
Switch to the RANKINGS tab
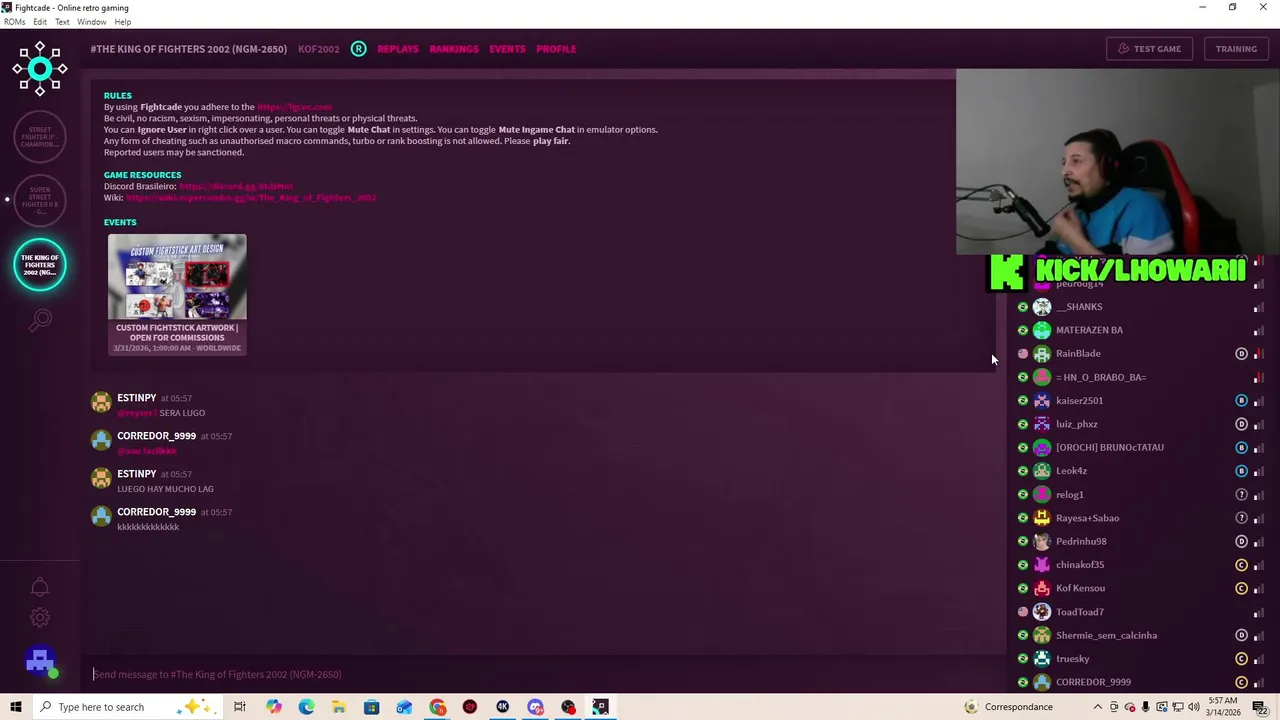(x=454, y=48)
